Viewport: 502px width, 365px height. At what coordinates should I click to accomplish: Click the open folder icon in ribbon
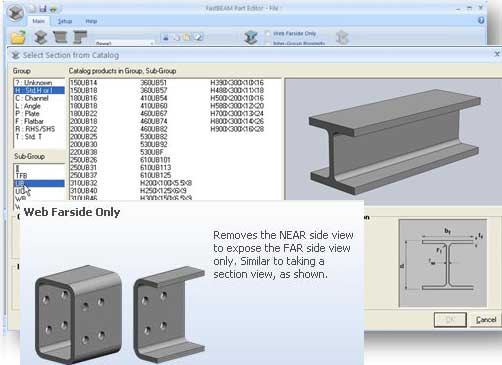click(x=18, y=37)
